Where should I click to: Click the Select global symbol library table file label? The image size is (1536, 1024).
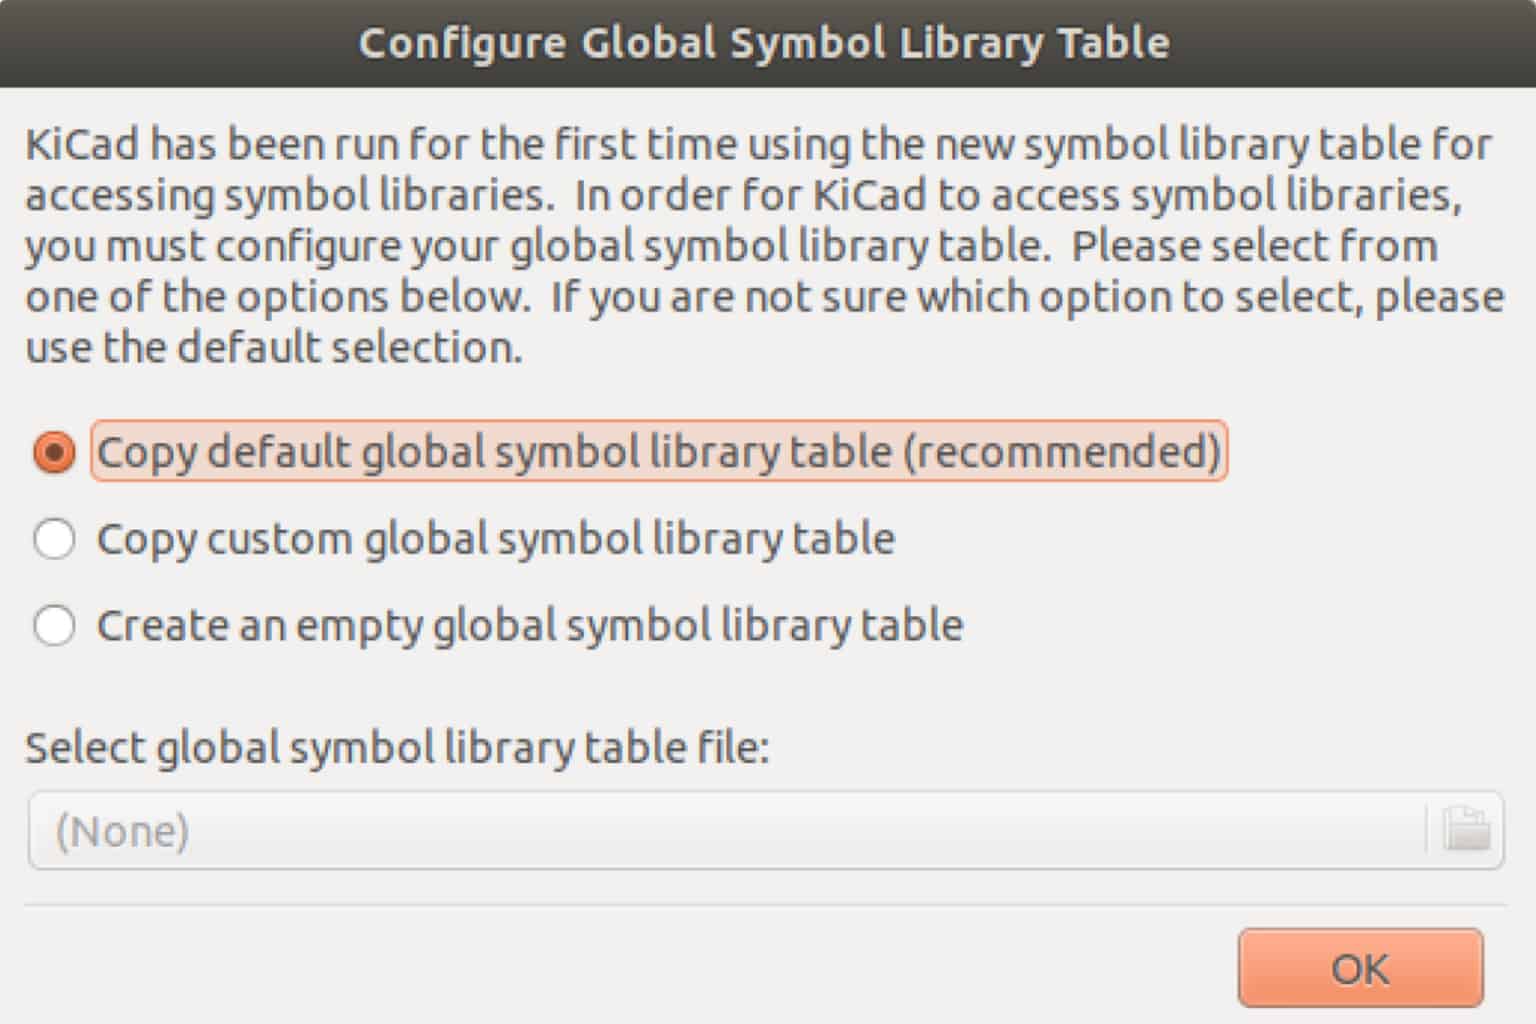396,747
